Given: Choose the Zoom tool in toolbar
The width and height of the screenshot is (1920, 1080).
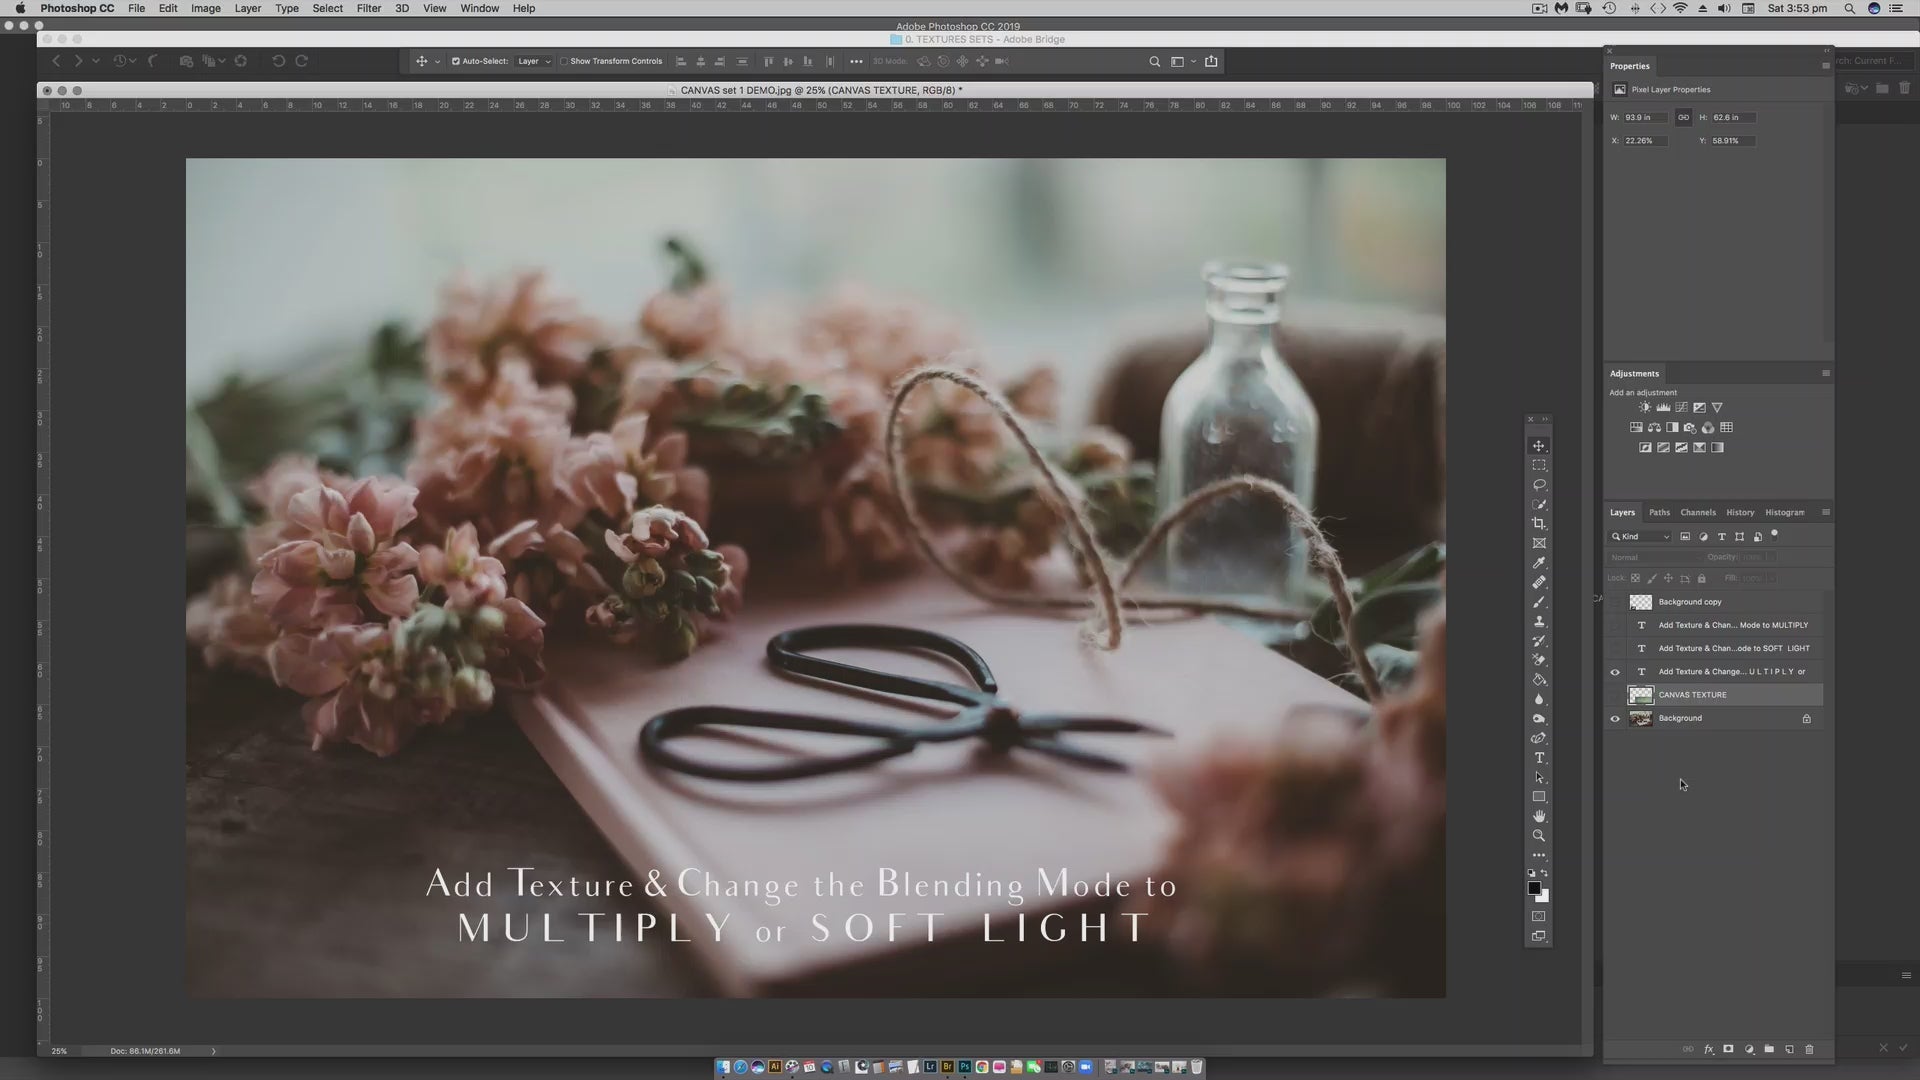Looking at the screenshot, I should pyautogui.click(x=1539, y=836).
